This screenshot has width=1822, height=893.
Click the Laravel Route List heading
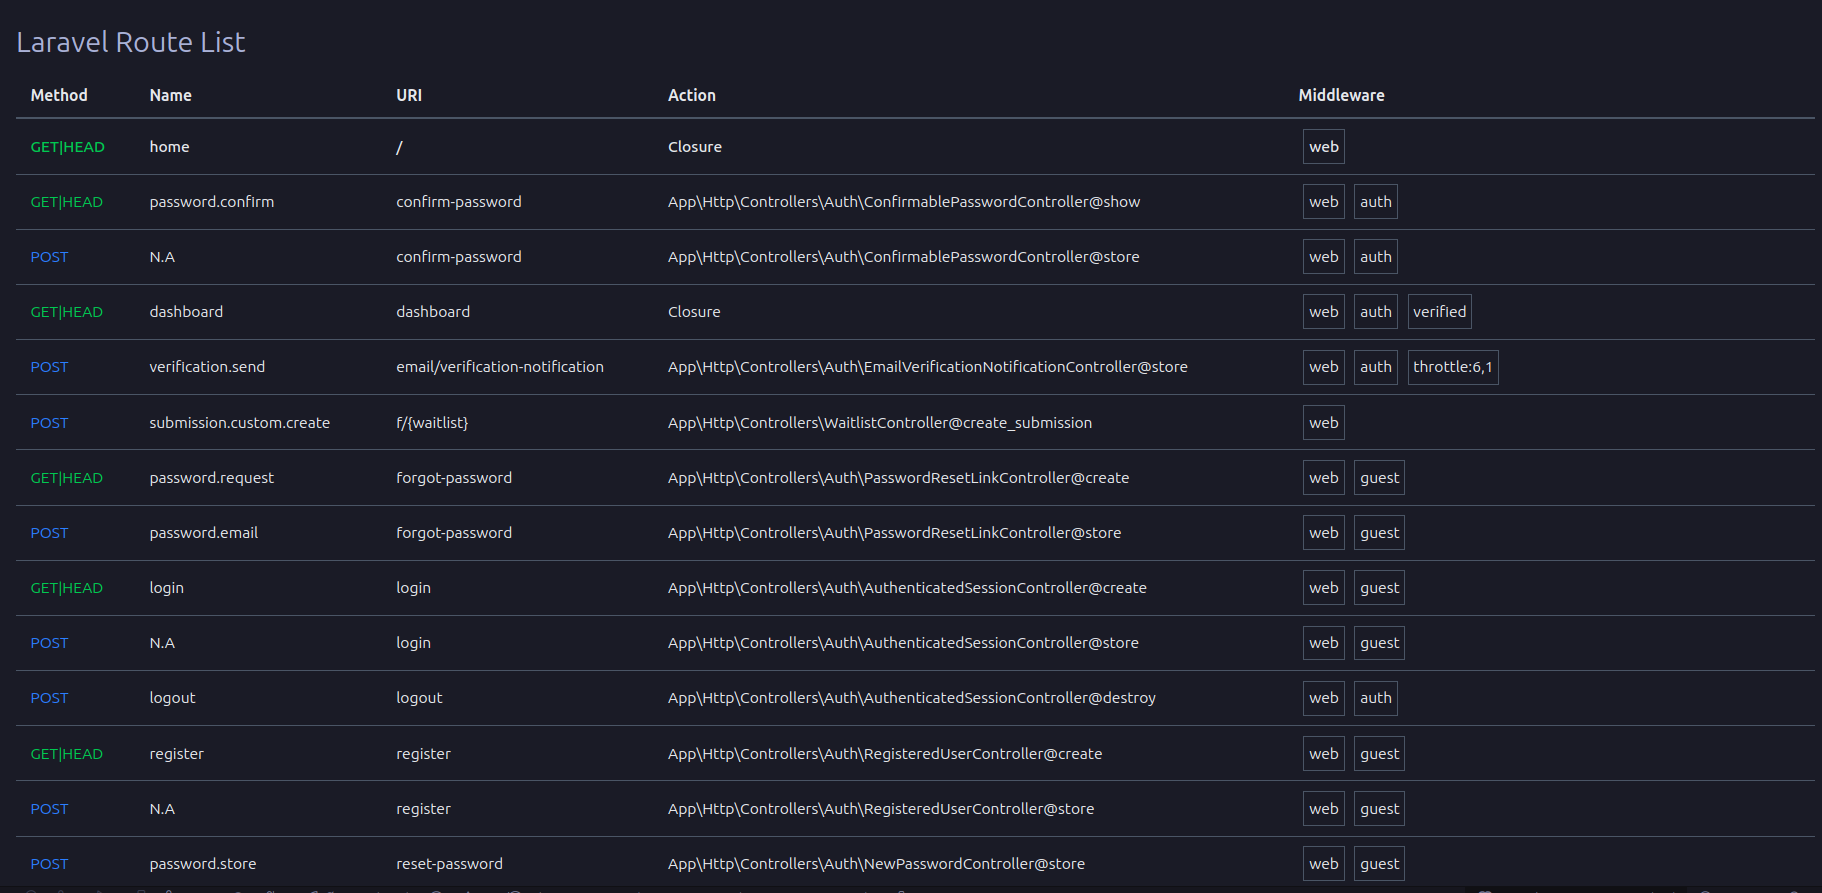click(130, 42)
